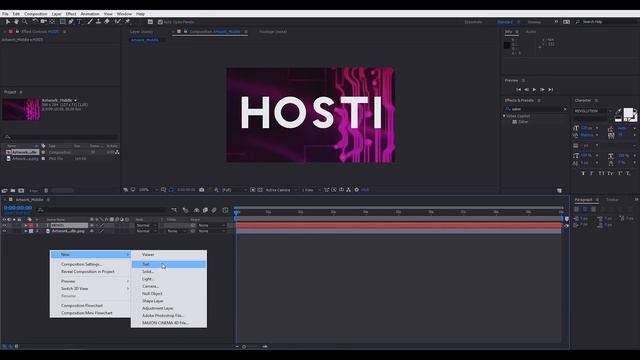Screen dimensions: 640x360
Task: Select the Puppet Pin tool
Action: click(127, 22)
